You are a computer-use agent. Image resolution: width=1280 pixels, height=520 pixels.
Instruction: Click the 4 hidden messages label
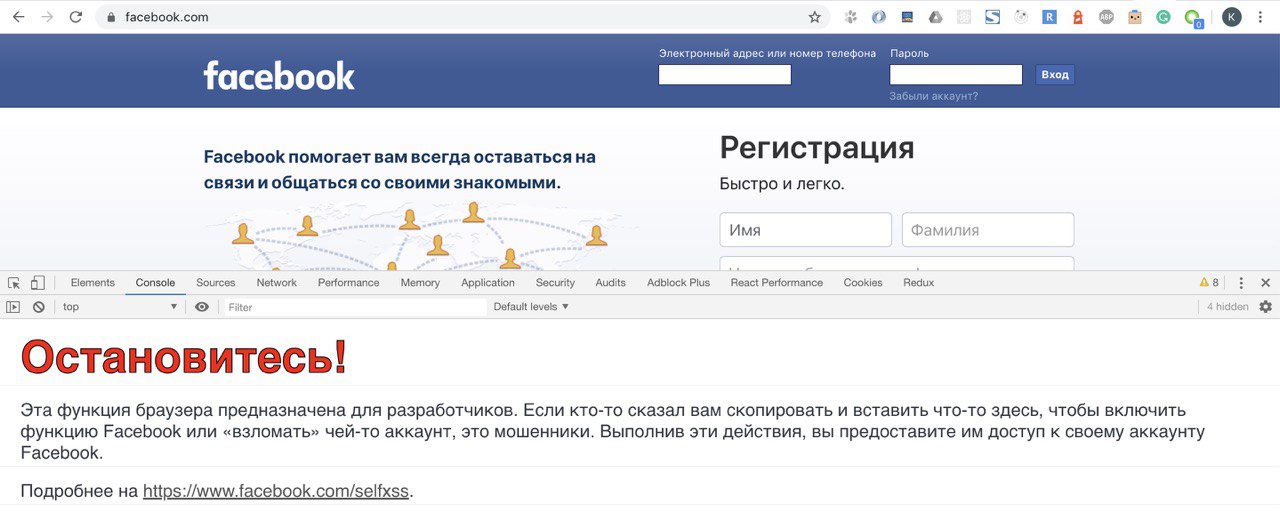click(x=1228, y=307)
